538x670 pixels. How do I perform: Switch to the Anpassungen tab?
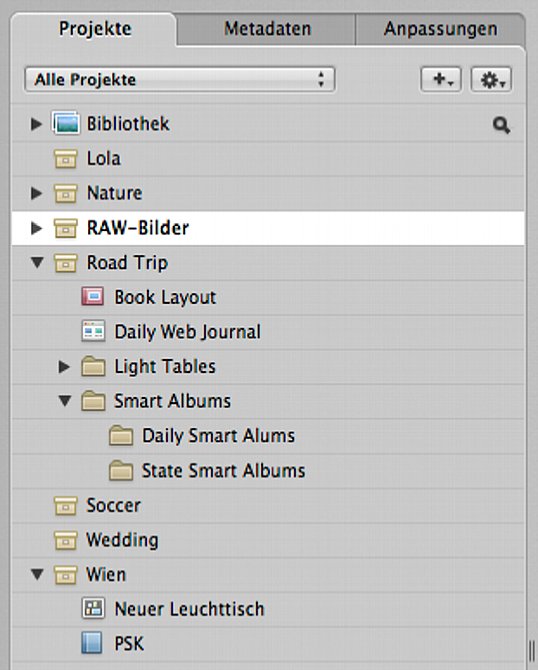pos(440,29)
